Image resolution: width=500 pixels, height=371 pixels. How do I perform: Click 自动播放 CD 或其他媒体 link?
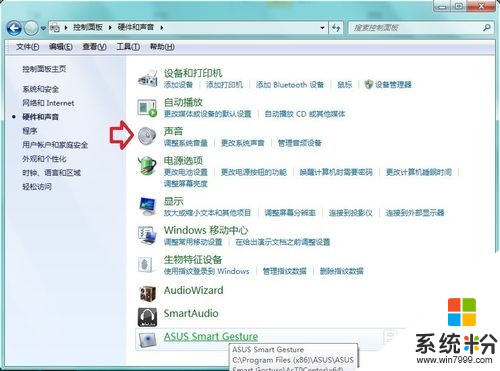[305, 114]
